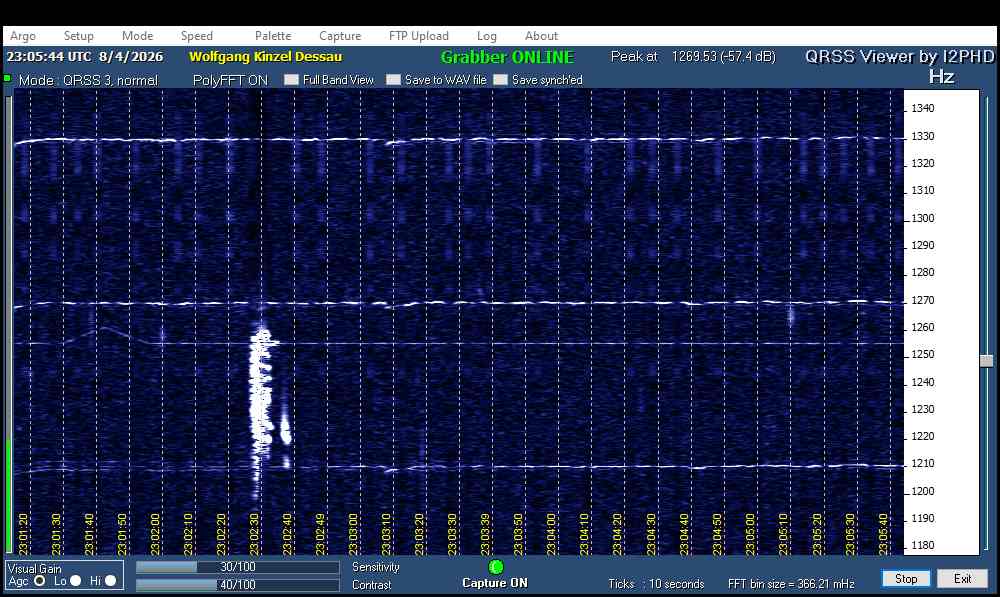Enable the Full Band View checkbox
1000x597 pixels.
291,80
